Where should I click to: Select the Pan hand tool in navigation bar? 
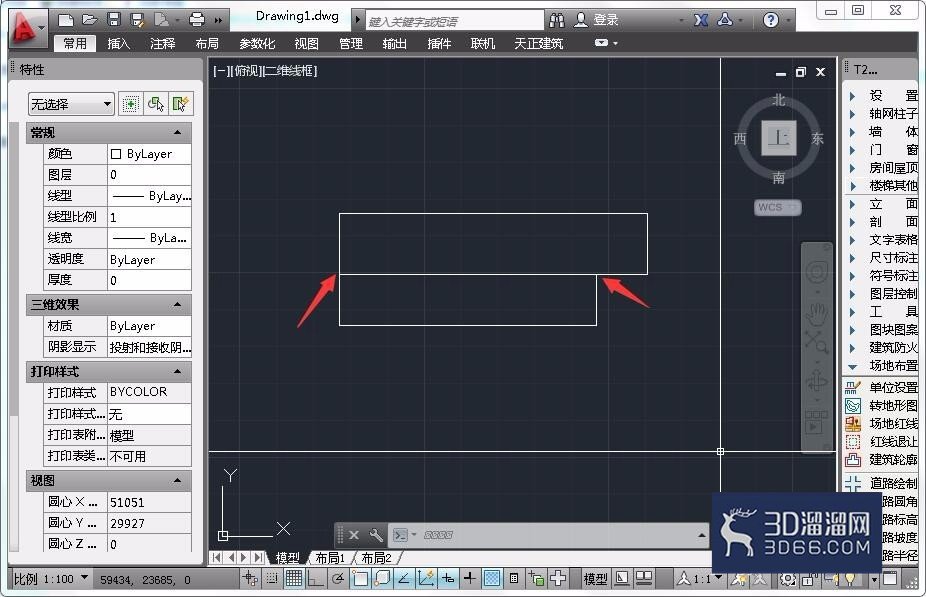coord(817,314)
